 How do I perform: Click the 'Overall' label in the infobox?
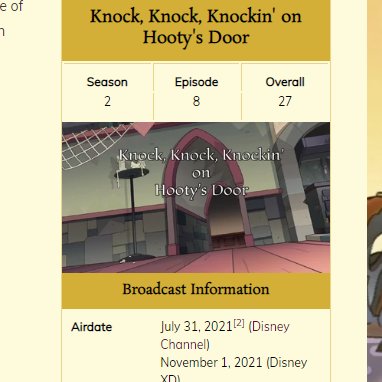click(x=285, y=82)
